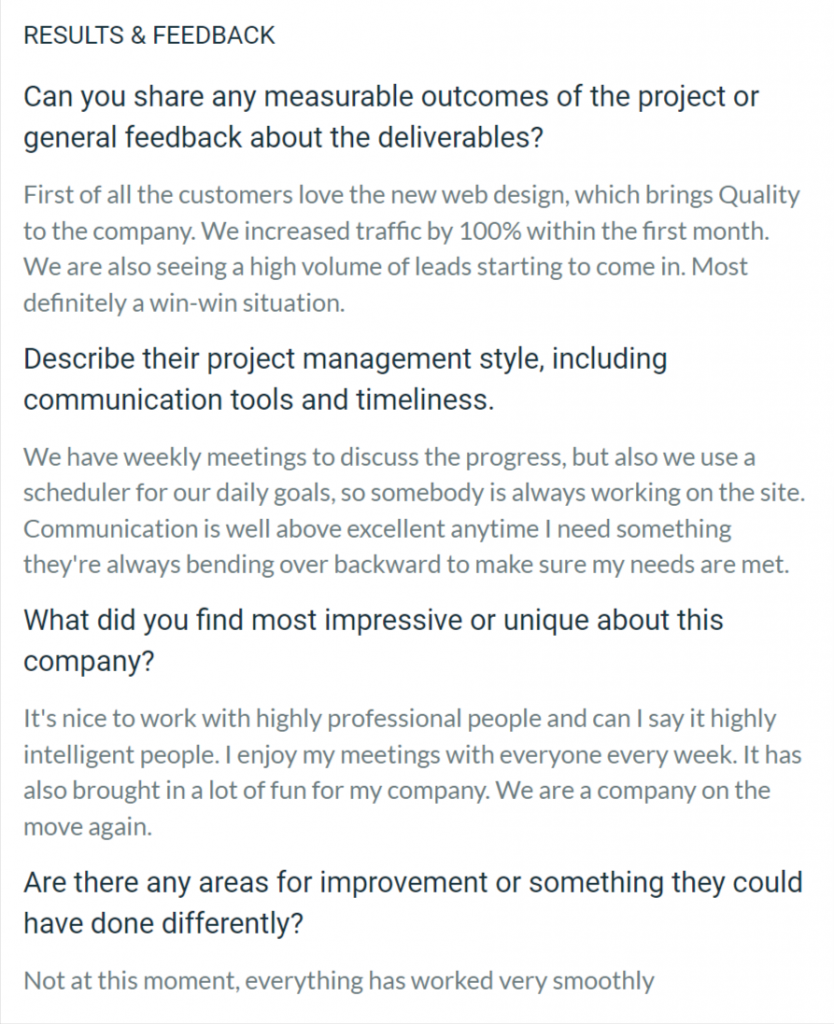
Task: Click the 'move again.' text
Action: [x=88, y=827]
